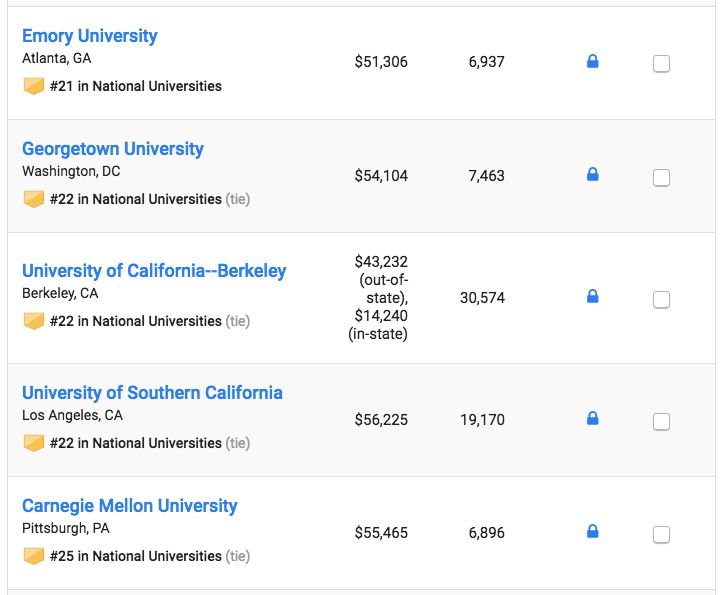Click Georgetown University's yellow ranking badge icon
The image size is (725, 595).
point(34,199)
